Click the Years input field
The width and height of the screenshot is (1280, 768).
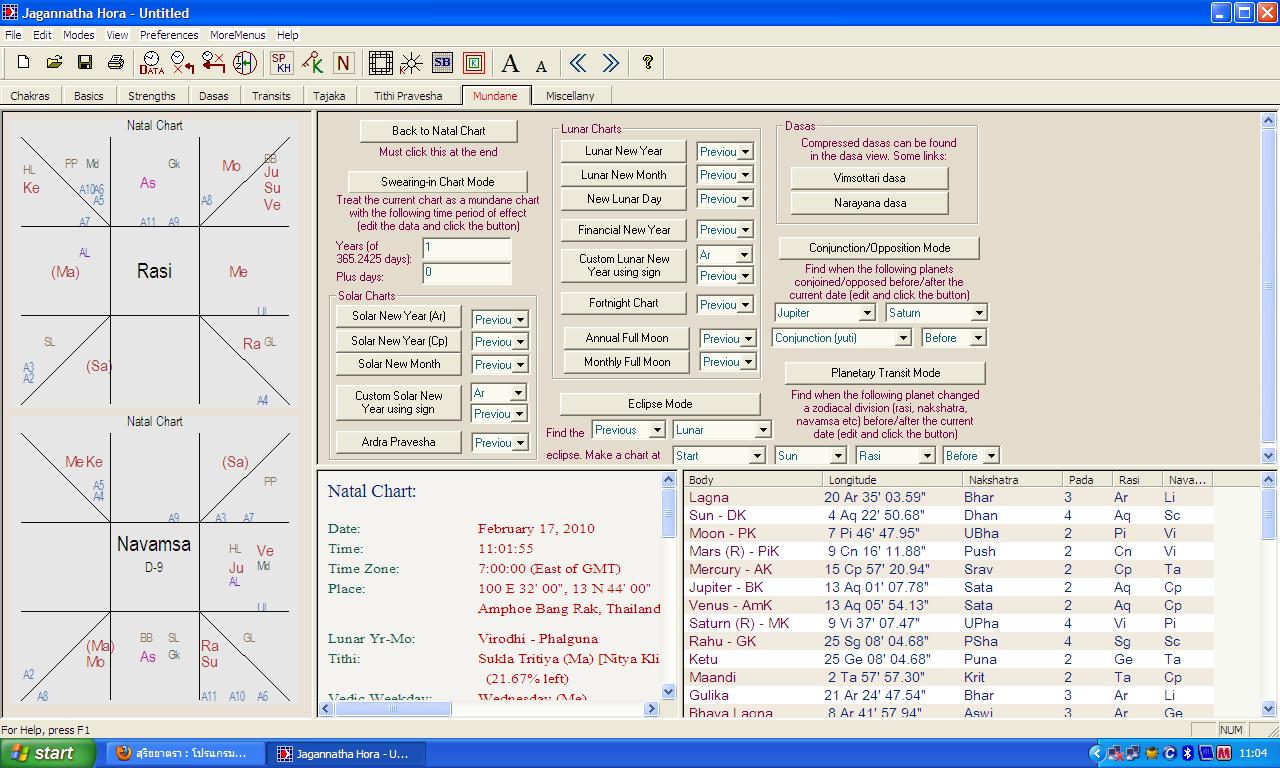click(466, 248)
